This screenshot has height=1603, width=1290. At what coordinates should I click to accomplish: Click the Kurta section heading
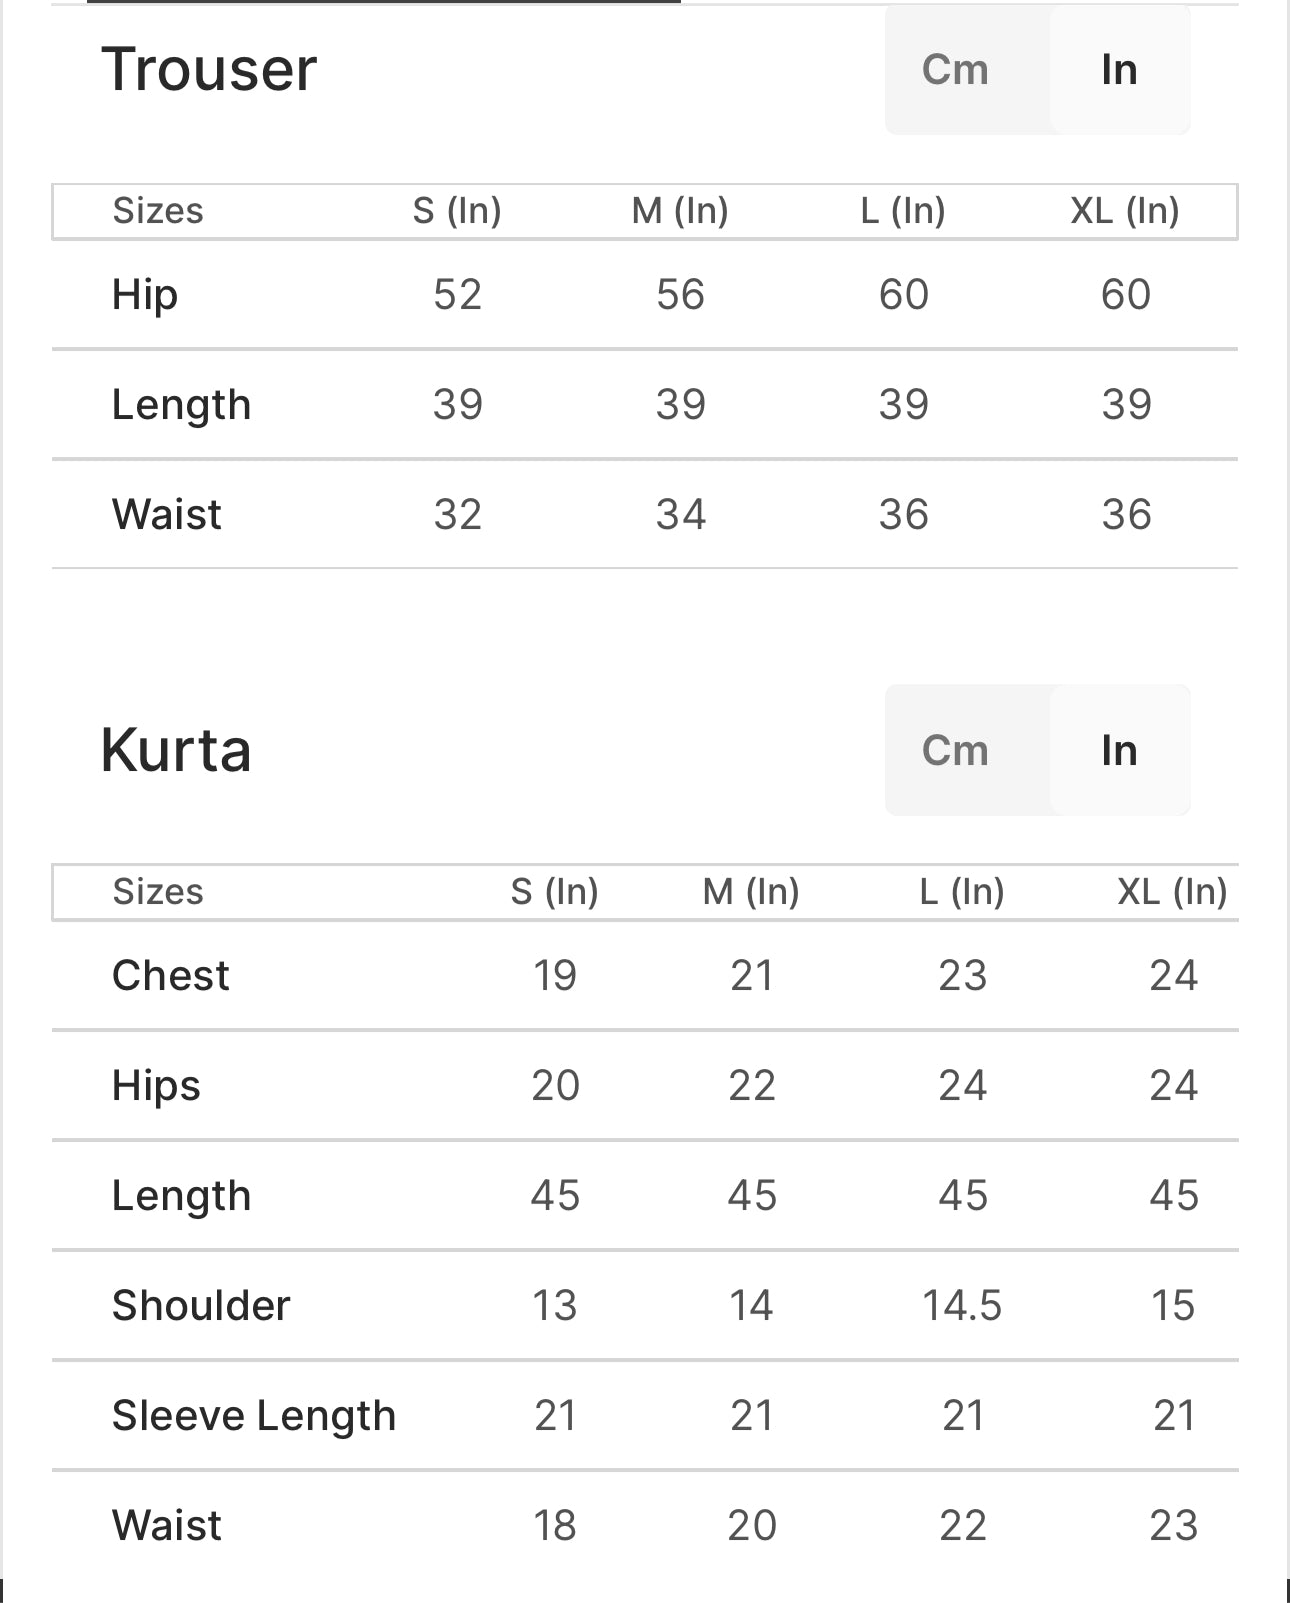(176, 751)
